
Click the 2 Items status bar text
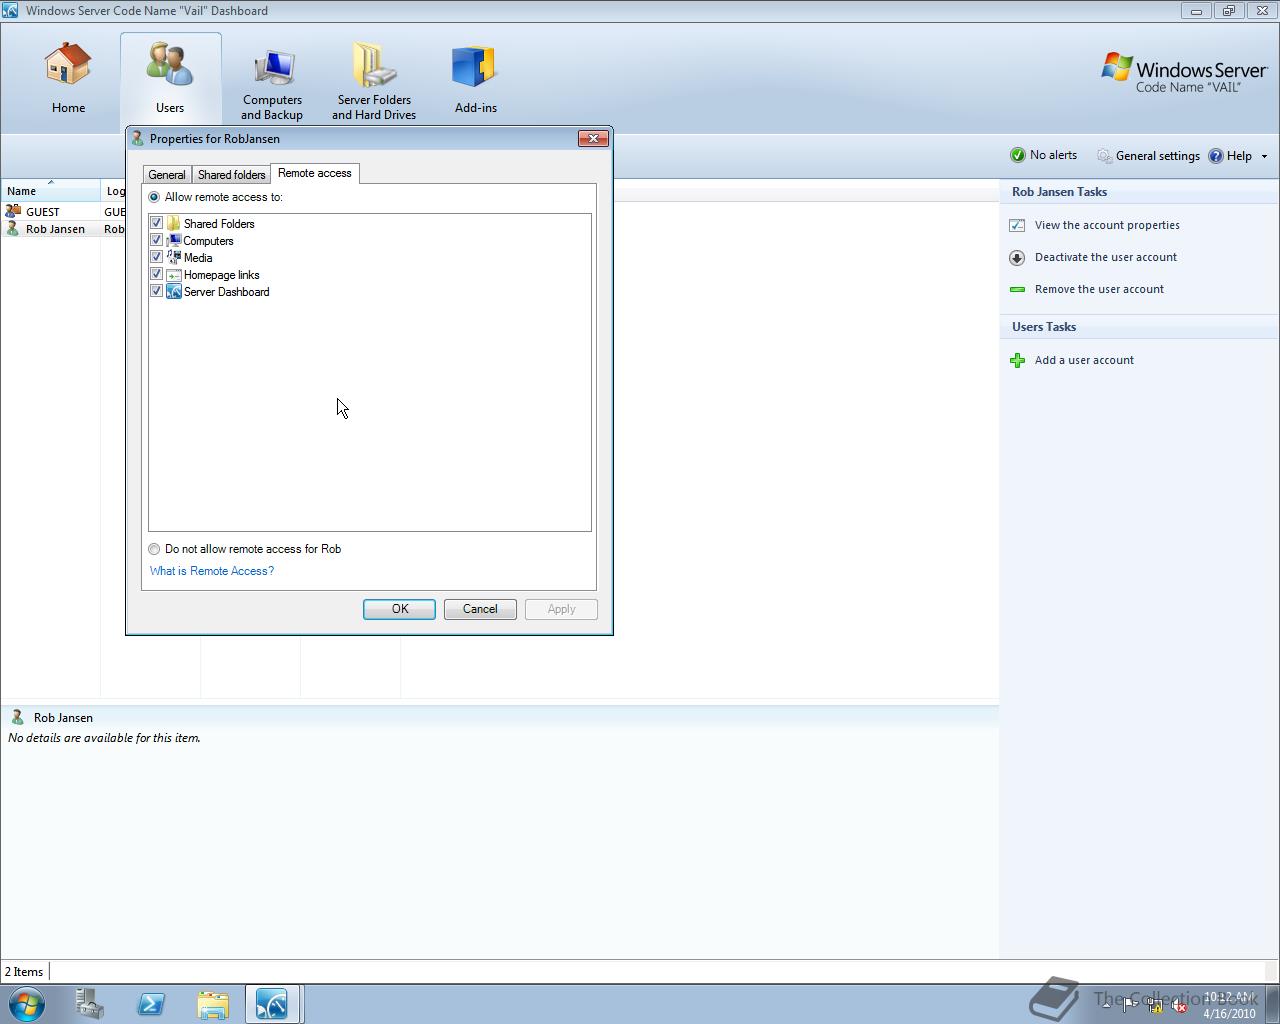coord(24,972)
